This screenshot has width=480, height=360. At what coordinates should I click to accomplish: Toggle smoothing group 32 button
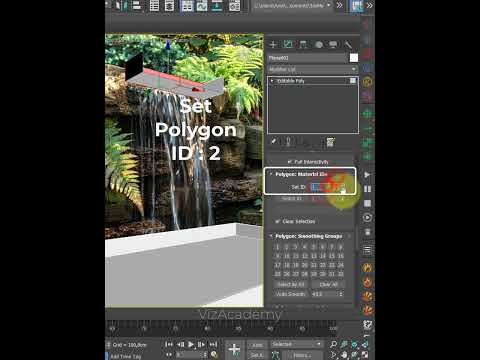tap(340, 274)
